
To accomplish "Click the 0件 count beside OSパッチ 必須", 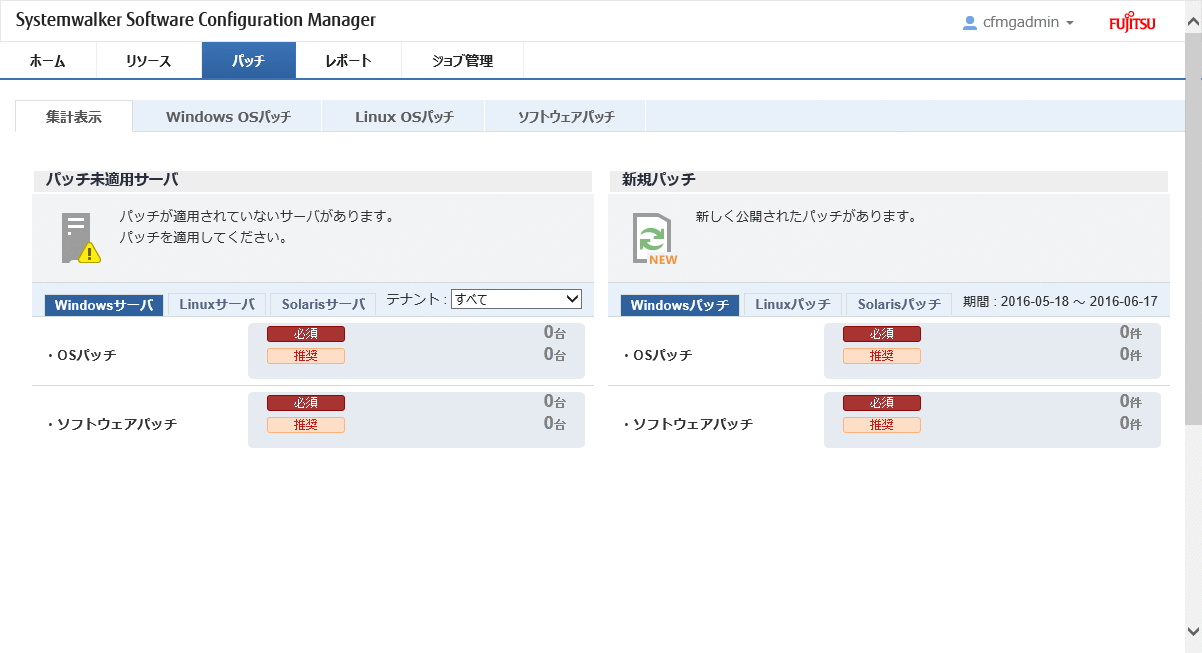I will 1130,332.
